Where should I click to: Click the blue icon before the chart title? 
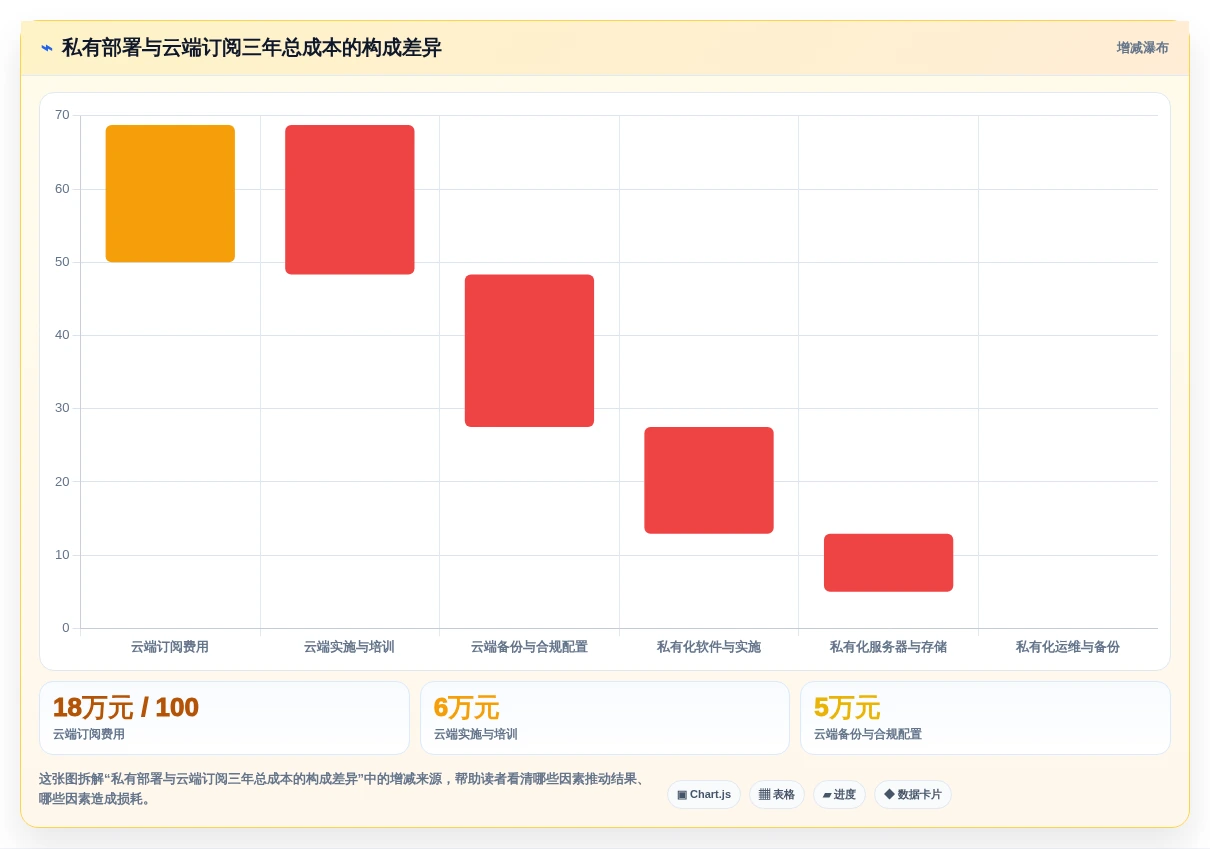(x=47, y=48)
